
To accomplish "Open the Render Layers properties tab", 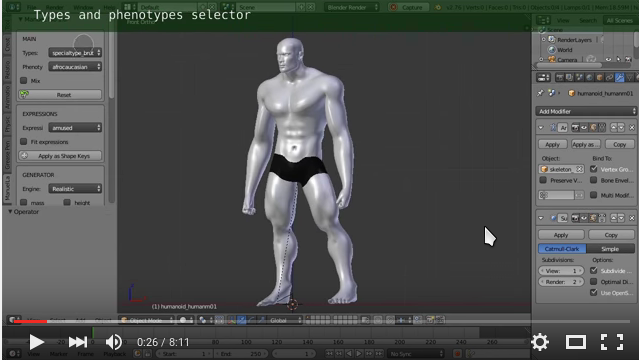I will point(569,77).
